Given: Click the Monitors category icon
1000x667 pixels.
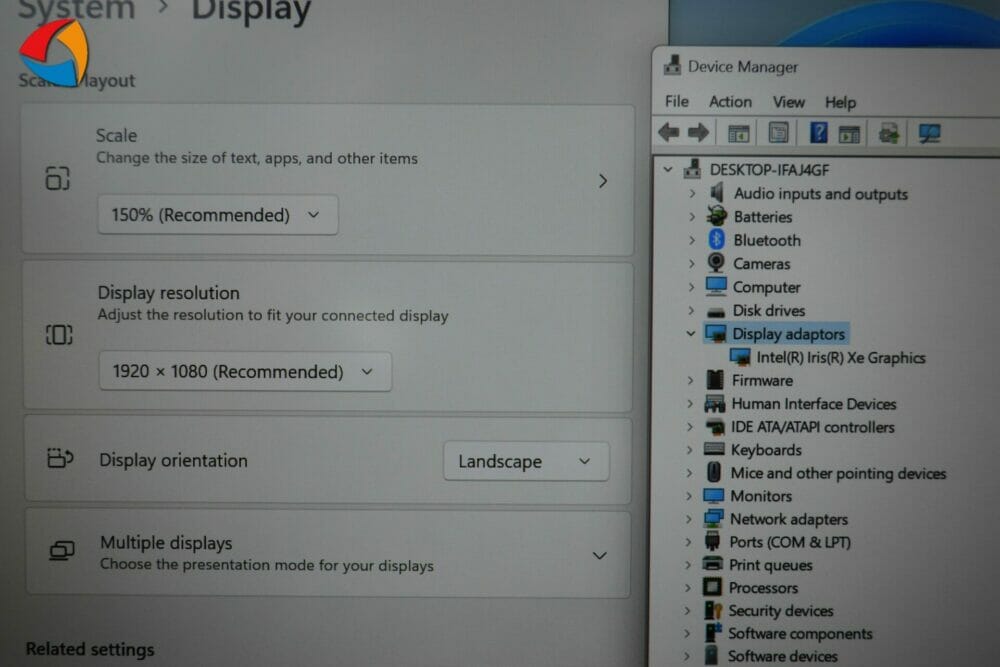Looking at the screenshot, I should (x=713, y=495).
